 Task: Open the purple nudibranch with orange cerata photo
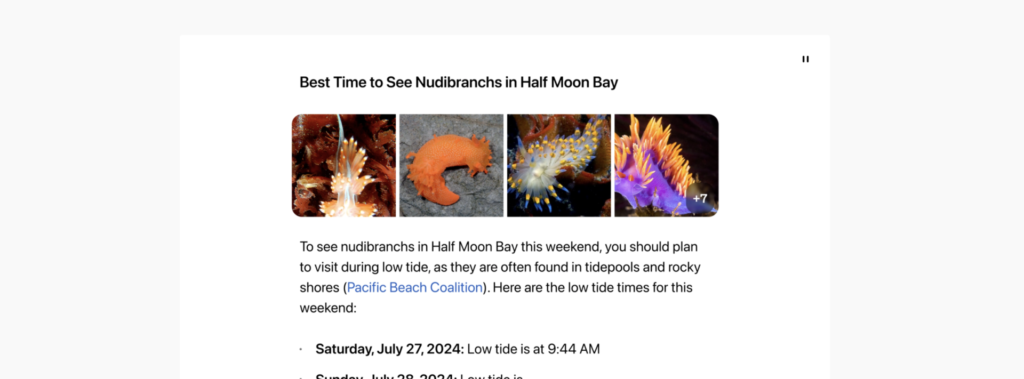[666, 165]
